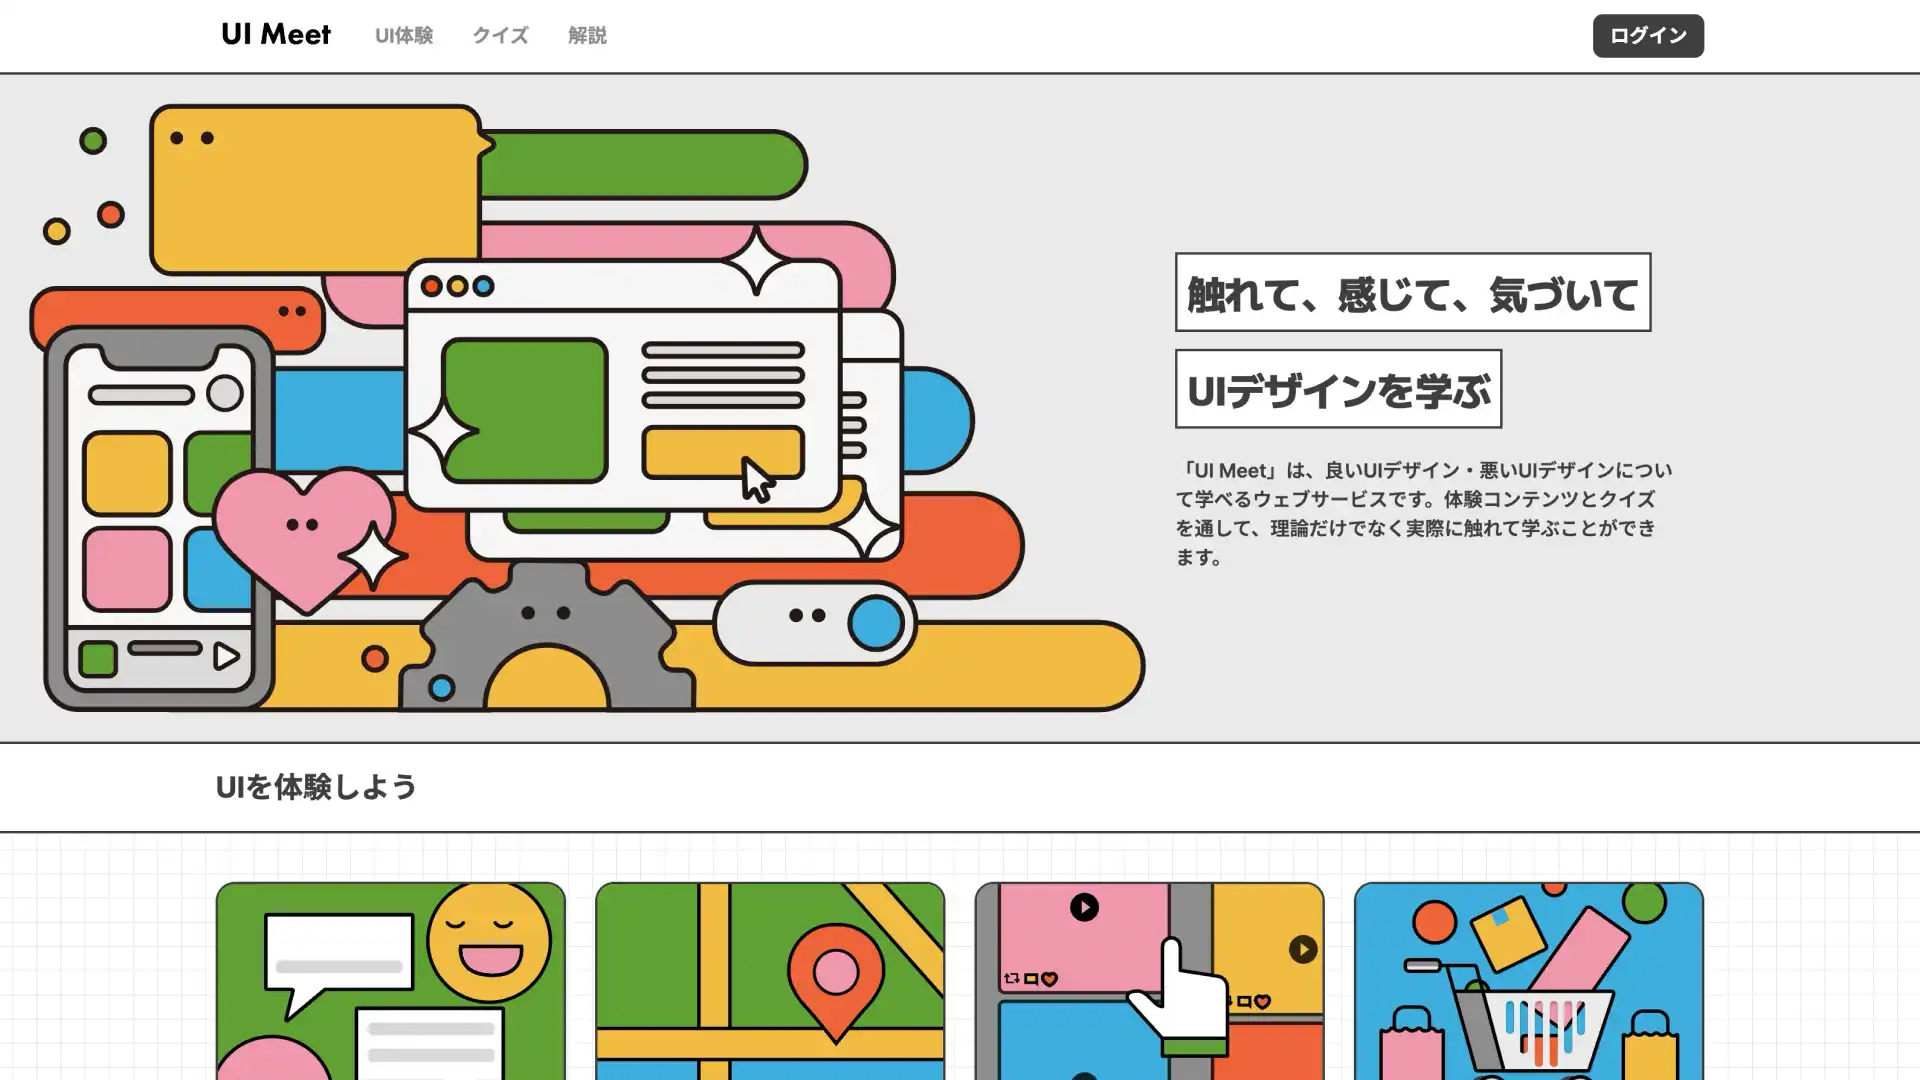Viewport: 1920px width, 1080px height.
Task: Click the UIを体験しよう section heading
Action: (x=316, y=787)
